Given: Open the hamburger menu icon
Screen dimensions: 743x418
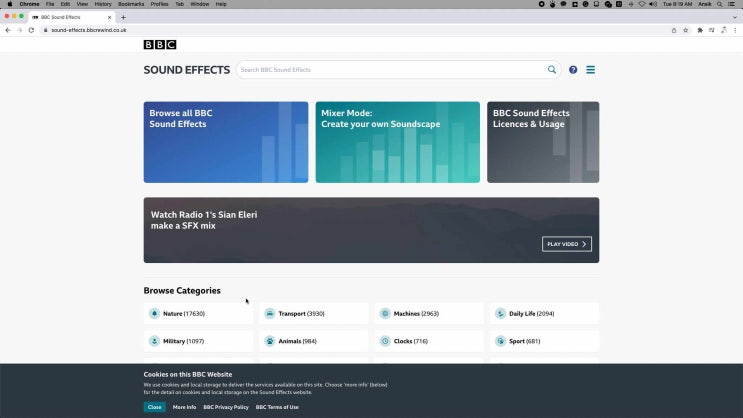Looking at the screenshot, I should tap(590, 70).
